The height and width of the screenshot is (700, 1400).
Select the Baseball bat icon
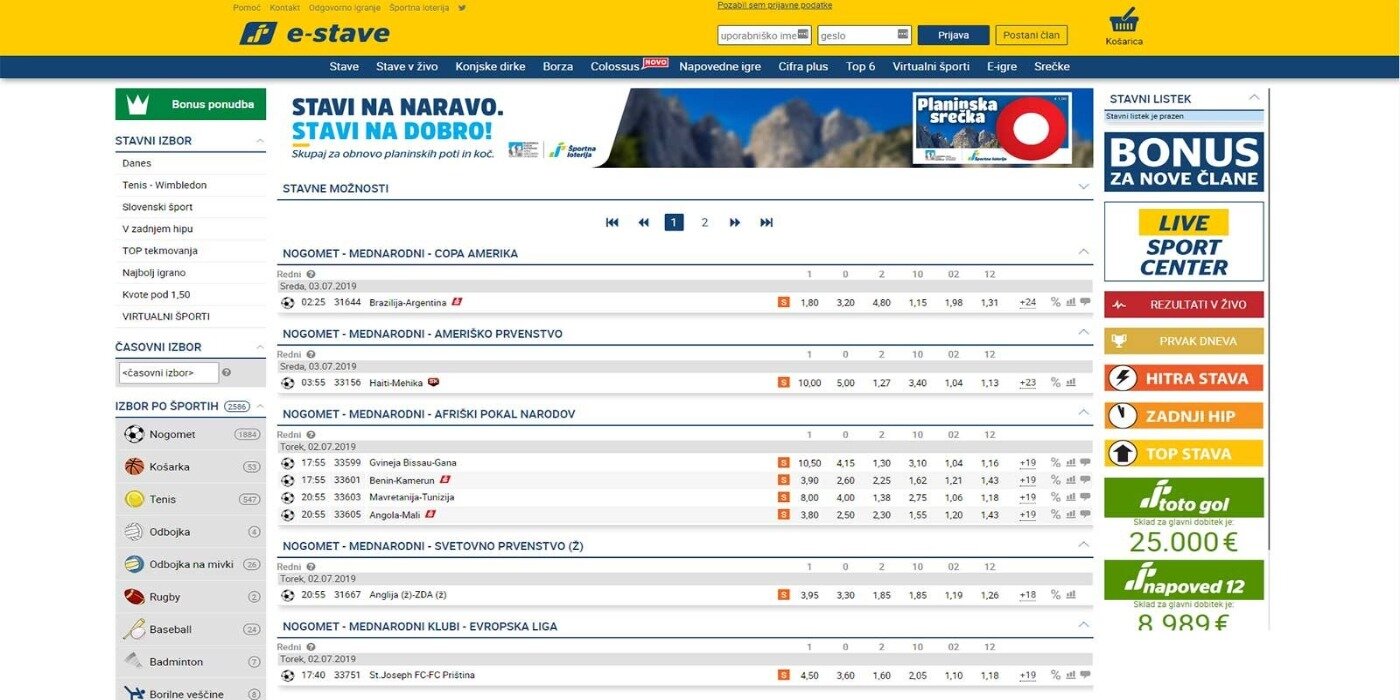click(x=134, y=629)
